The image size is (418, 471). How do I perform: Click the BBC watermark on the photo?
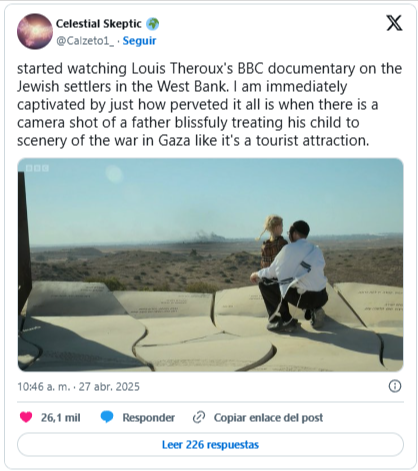click(37, 168)
